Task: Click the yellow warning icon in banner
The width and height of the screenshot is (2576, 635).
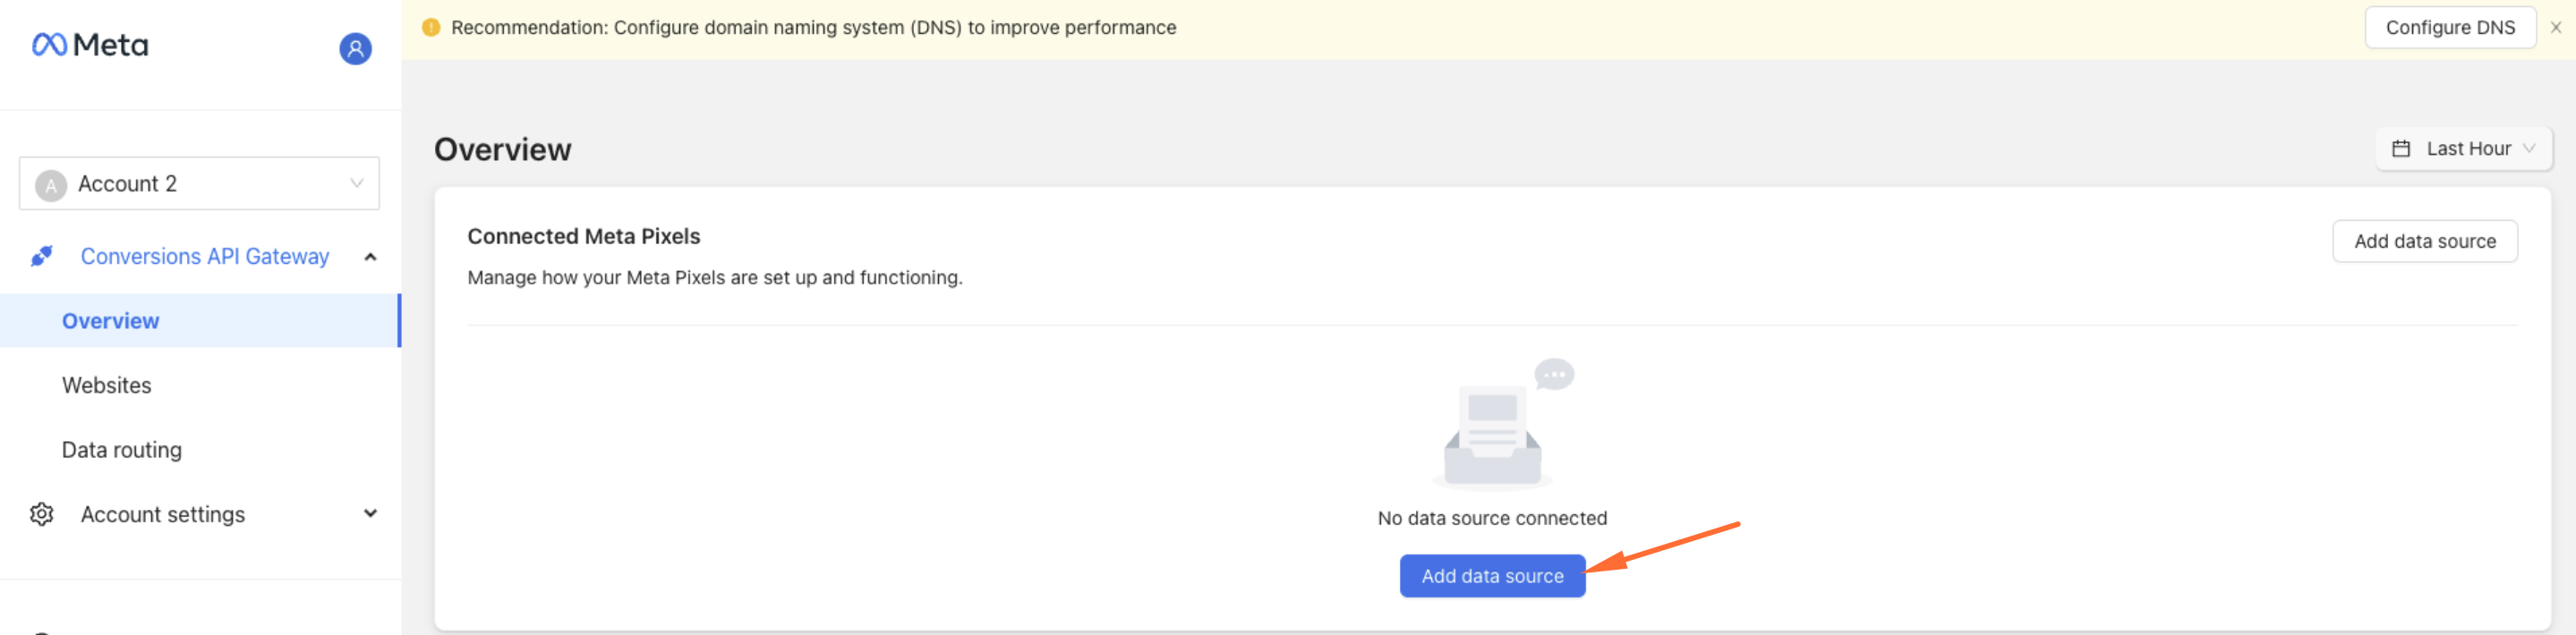Action: (431, 28)
